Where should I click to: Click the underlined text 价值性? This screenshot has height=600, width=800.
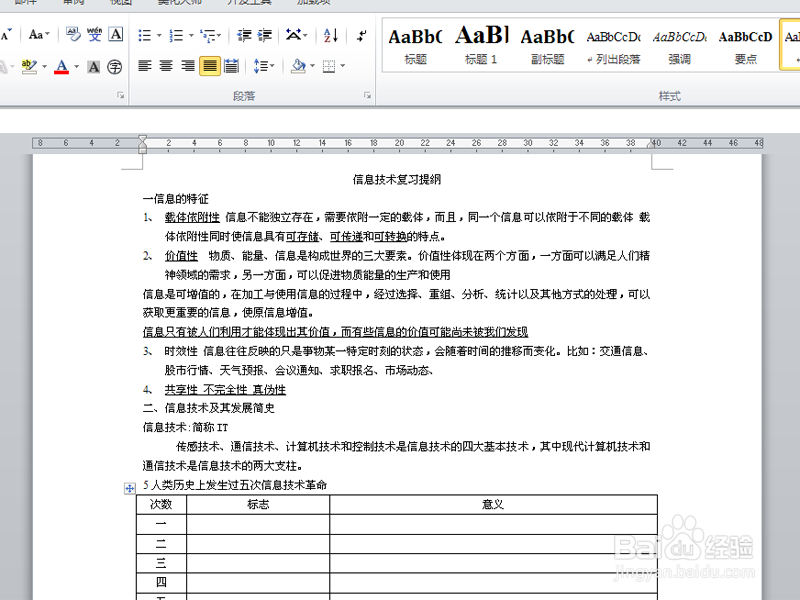point(181,256)
